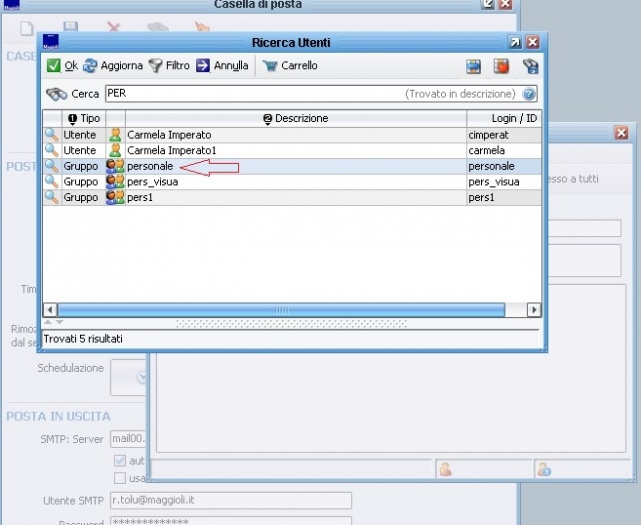Open the Schedulazione dropdown
Viewport: 641px width, 525px height.
[142, 377]
